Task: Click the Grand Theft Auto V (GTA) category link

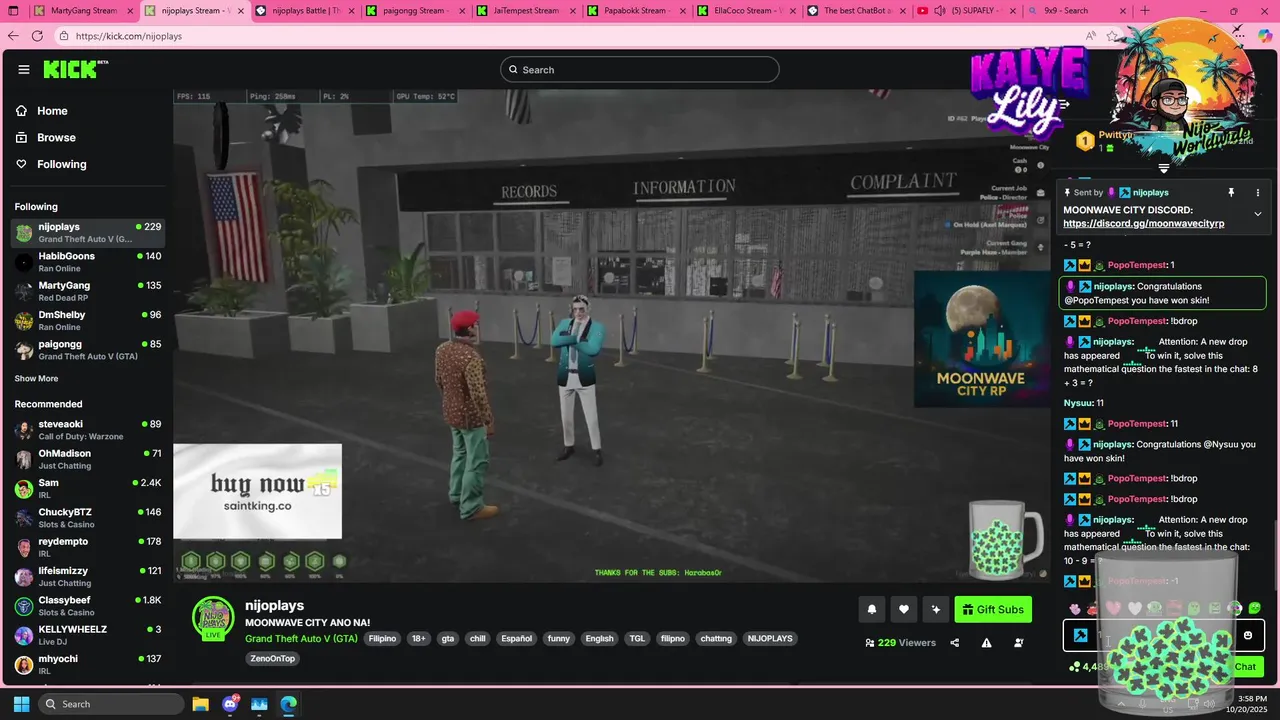Action: pyautogui.click(x=301, y=638)
